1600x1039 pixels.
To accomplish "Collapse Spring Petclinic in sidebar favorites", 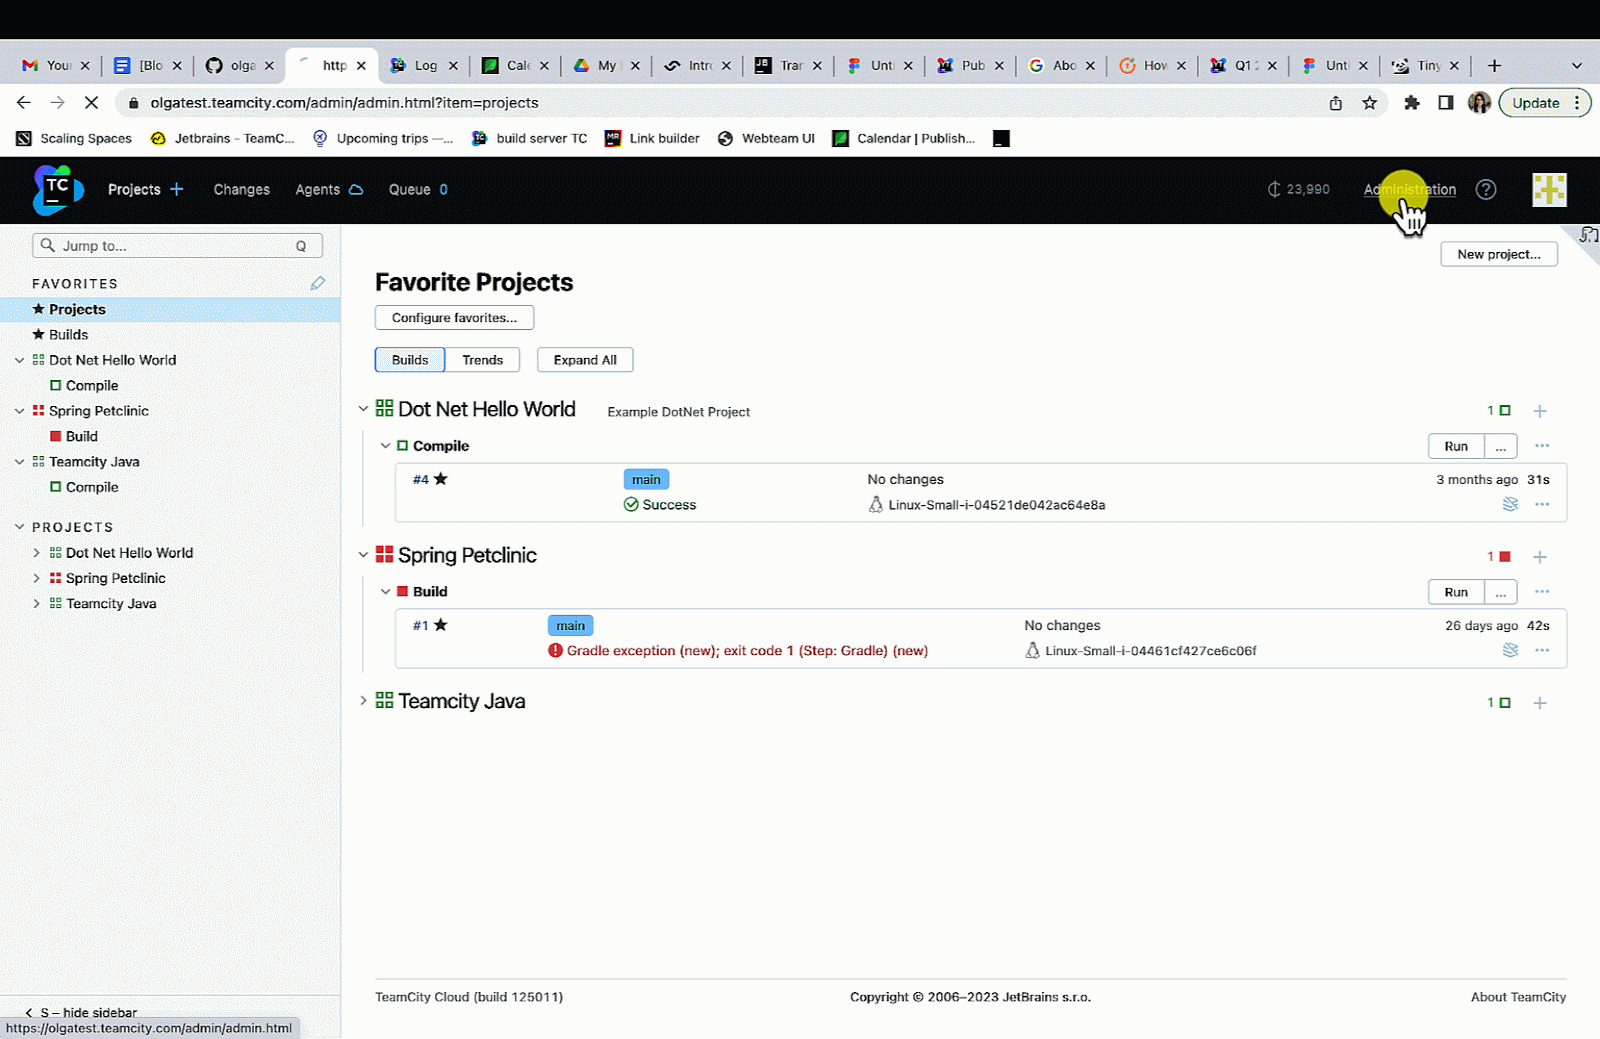I will coord(19,410).
